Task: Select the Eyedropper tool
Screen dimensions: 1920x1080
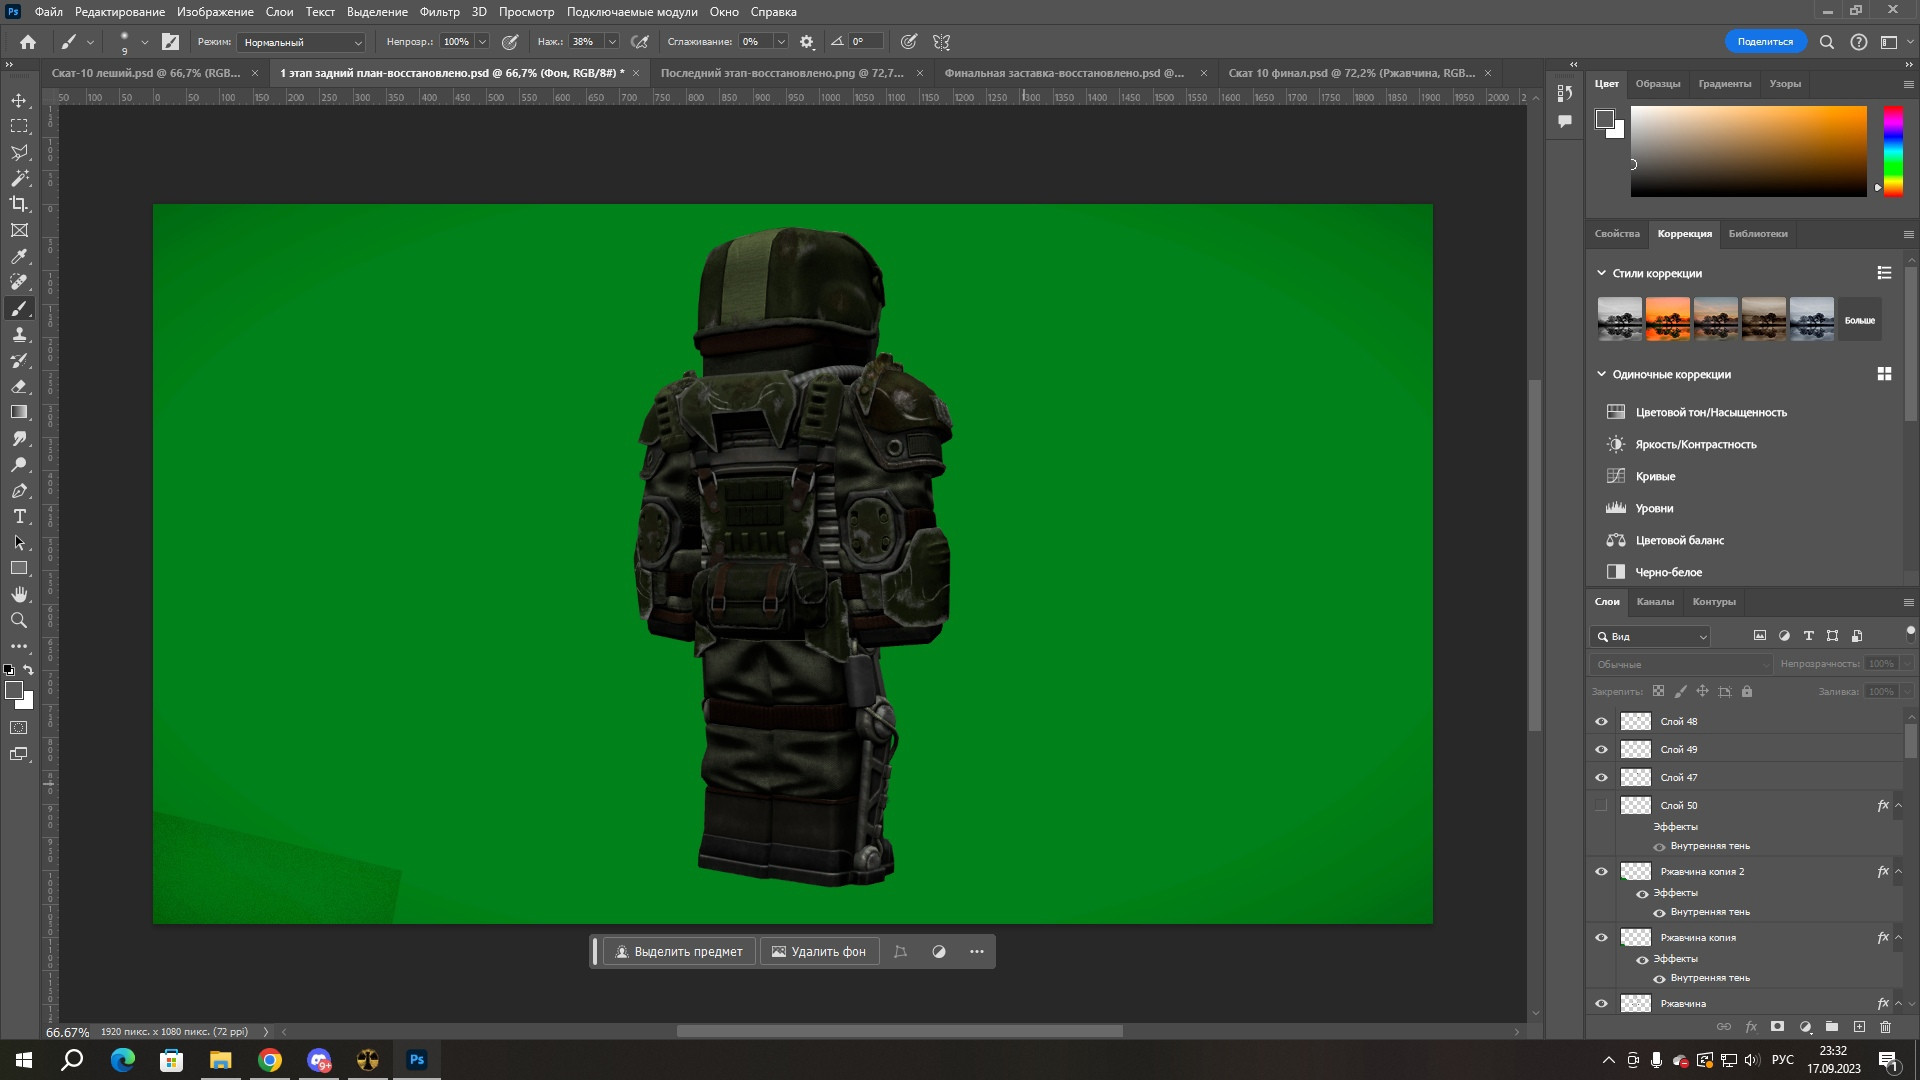Action: [19, 257]
